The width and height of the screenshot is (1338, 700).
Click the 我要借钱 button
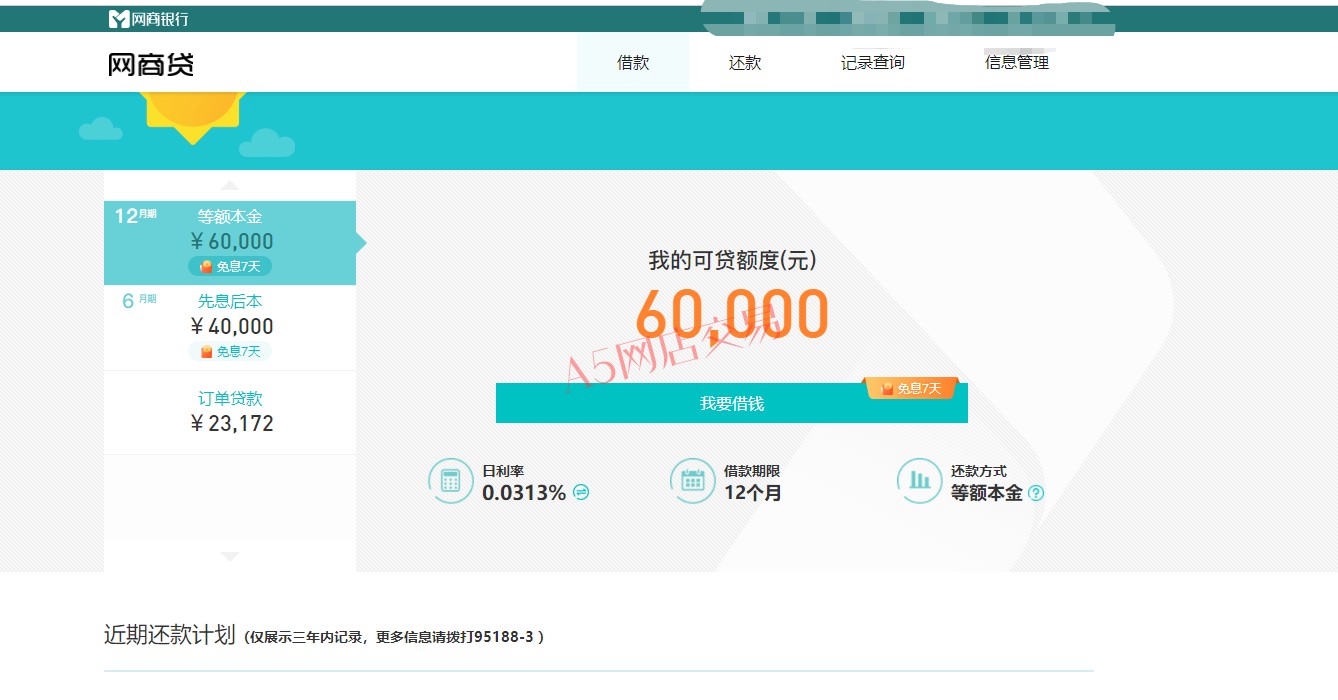click(732, 403)
